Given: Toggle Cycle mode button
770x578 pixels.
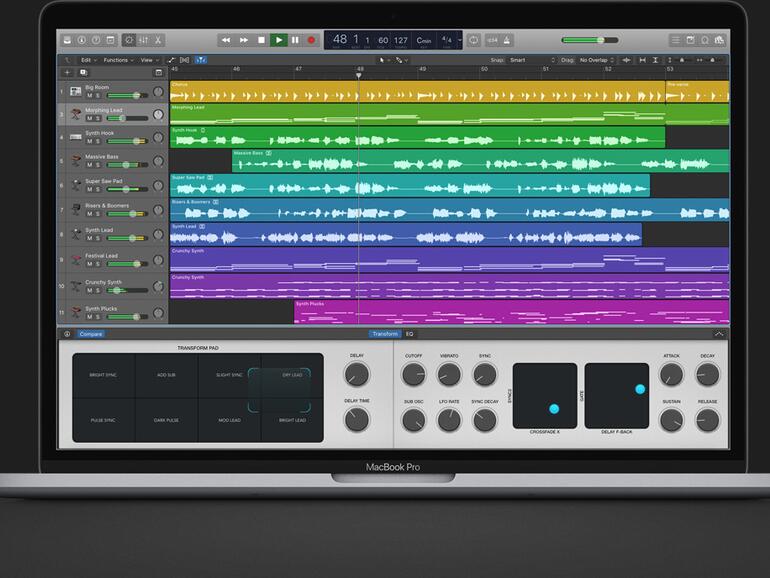Looking at the screenshot, I should pos(473,40).
